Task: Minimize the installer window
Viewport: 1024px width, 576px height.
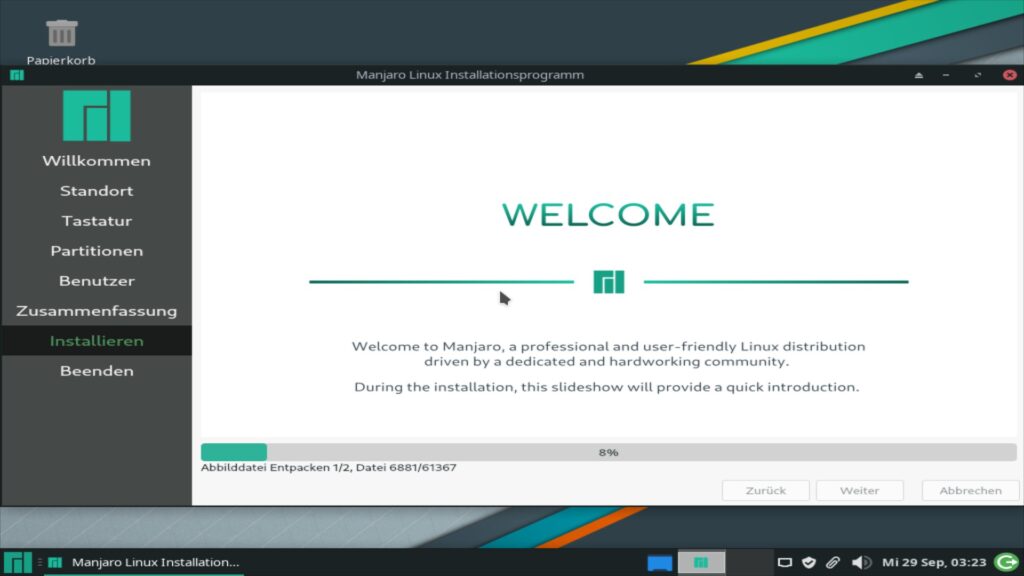Action: (x=946, y=75)
